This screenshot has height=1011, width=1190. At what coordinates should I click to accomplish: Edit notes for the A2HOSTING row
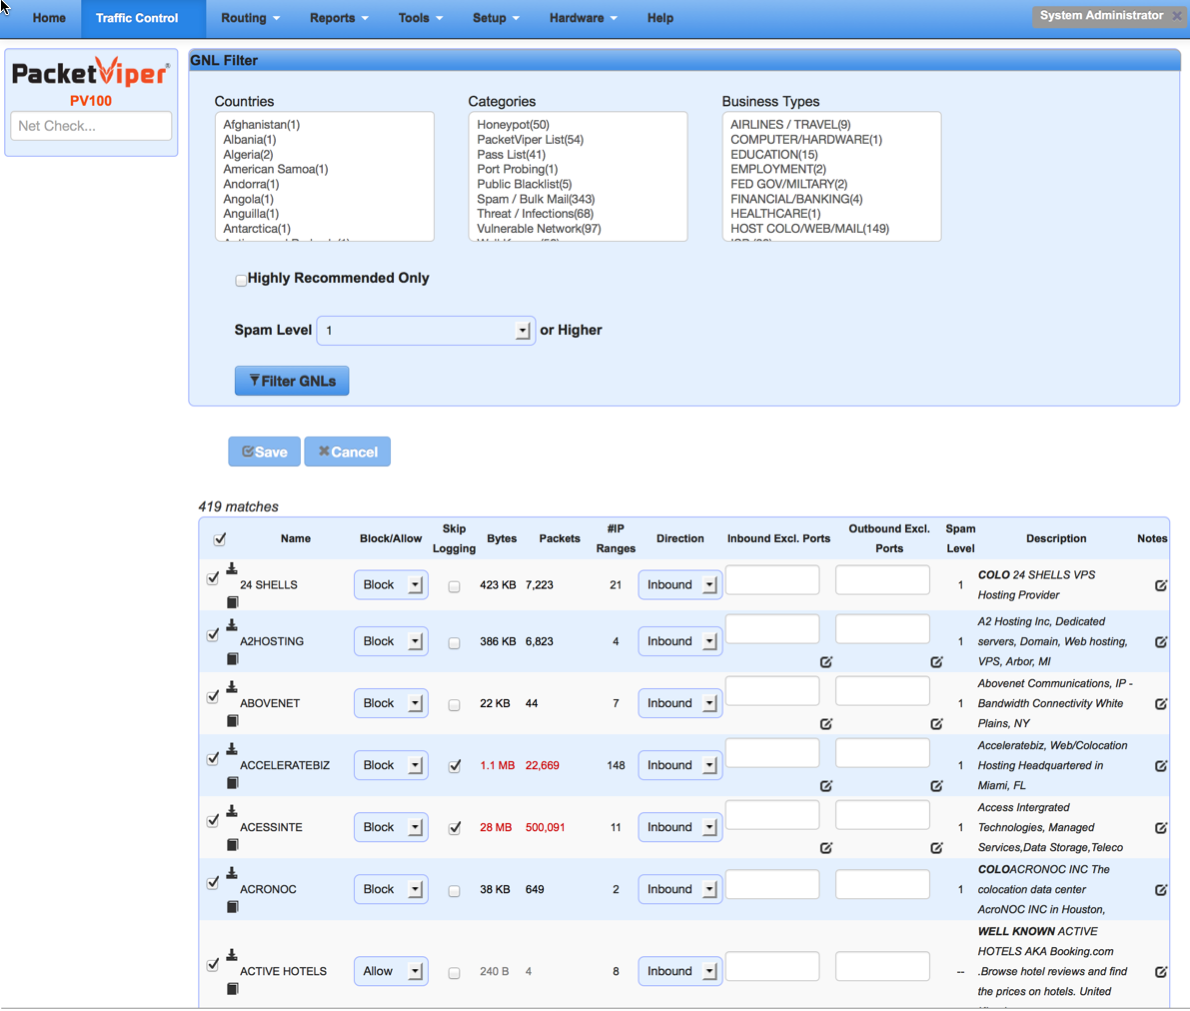pyautogui.click(x=1161, y=642)
